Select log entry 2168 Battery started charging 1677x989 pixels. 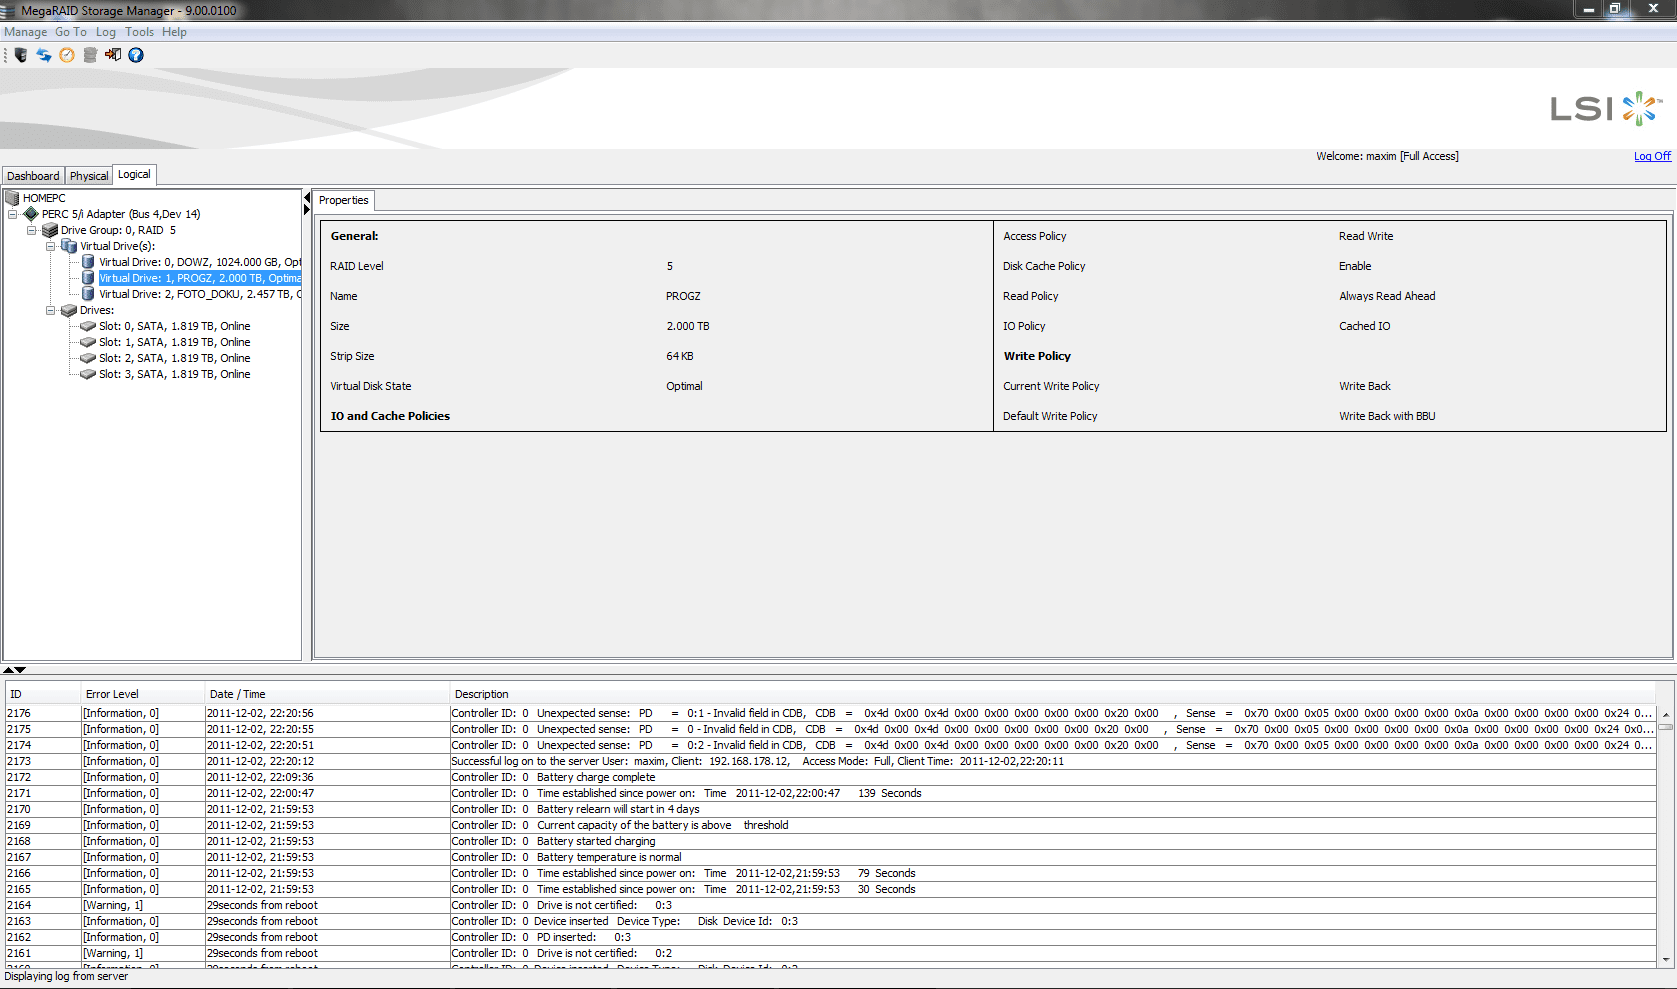coord(830,841)
